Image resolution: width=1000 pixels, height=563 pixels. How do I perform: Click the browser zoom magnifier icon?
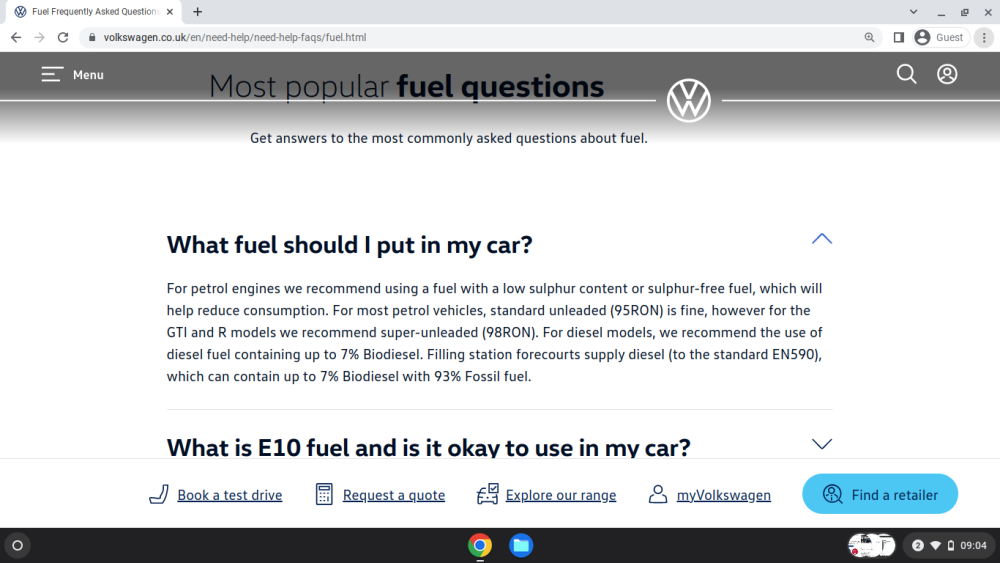[x=869, y=38]
